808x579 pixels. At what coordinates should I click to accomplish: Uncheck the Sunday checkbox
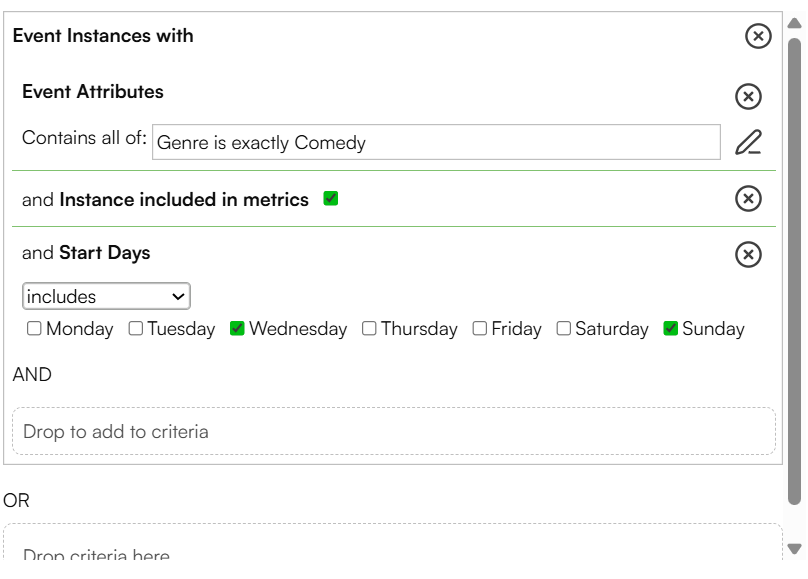(x=670, y=328)
